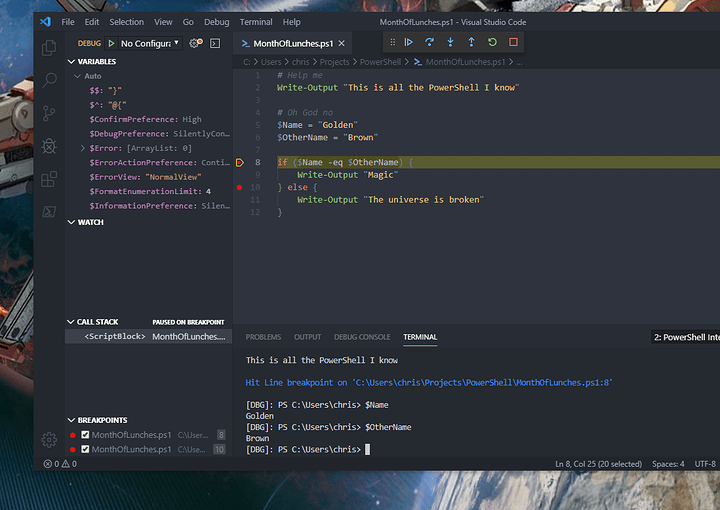Click Continue in debug toolbar
Image resolution: width=720 pixels, height=510 pixels.
pyautogui.click(x=408, y=42)
